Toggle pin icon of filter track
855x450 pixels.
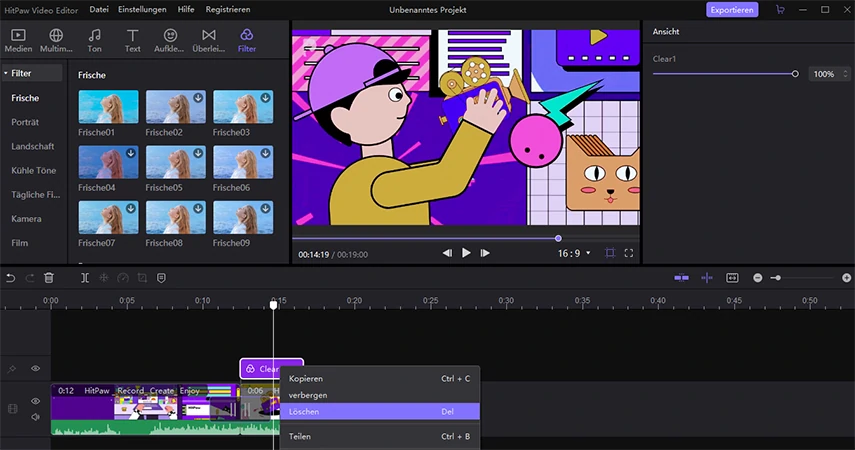coord(11,369)
